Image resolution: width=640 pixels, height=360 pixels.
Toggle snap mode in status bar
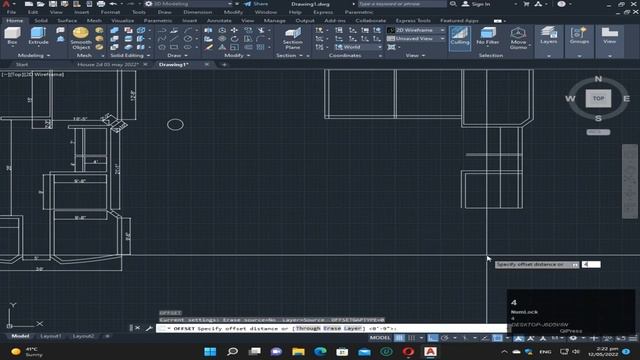412,338
